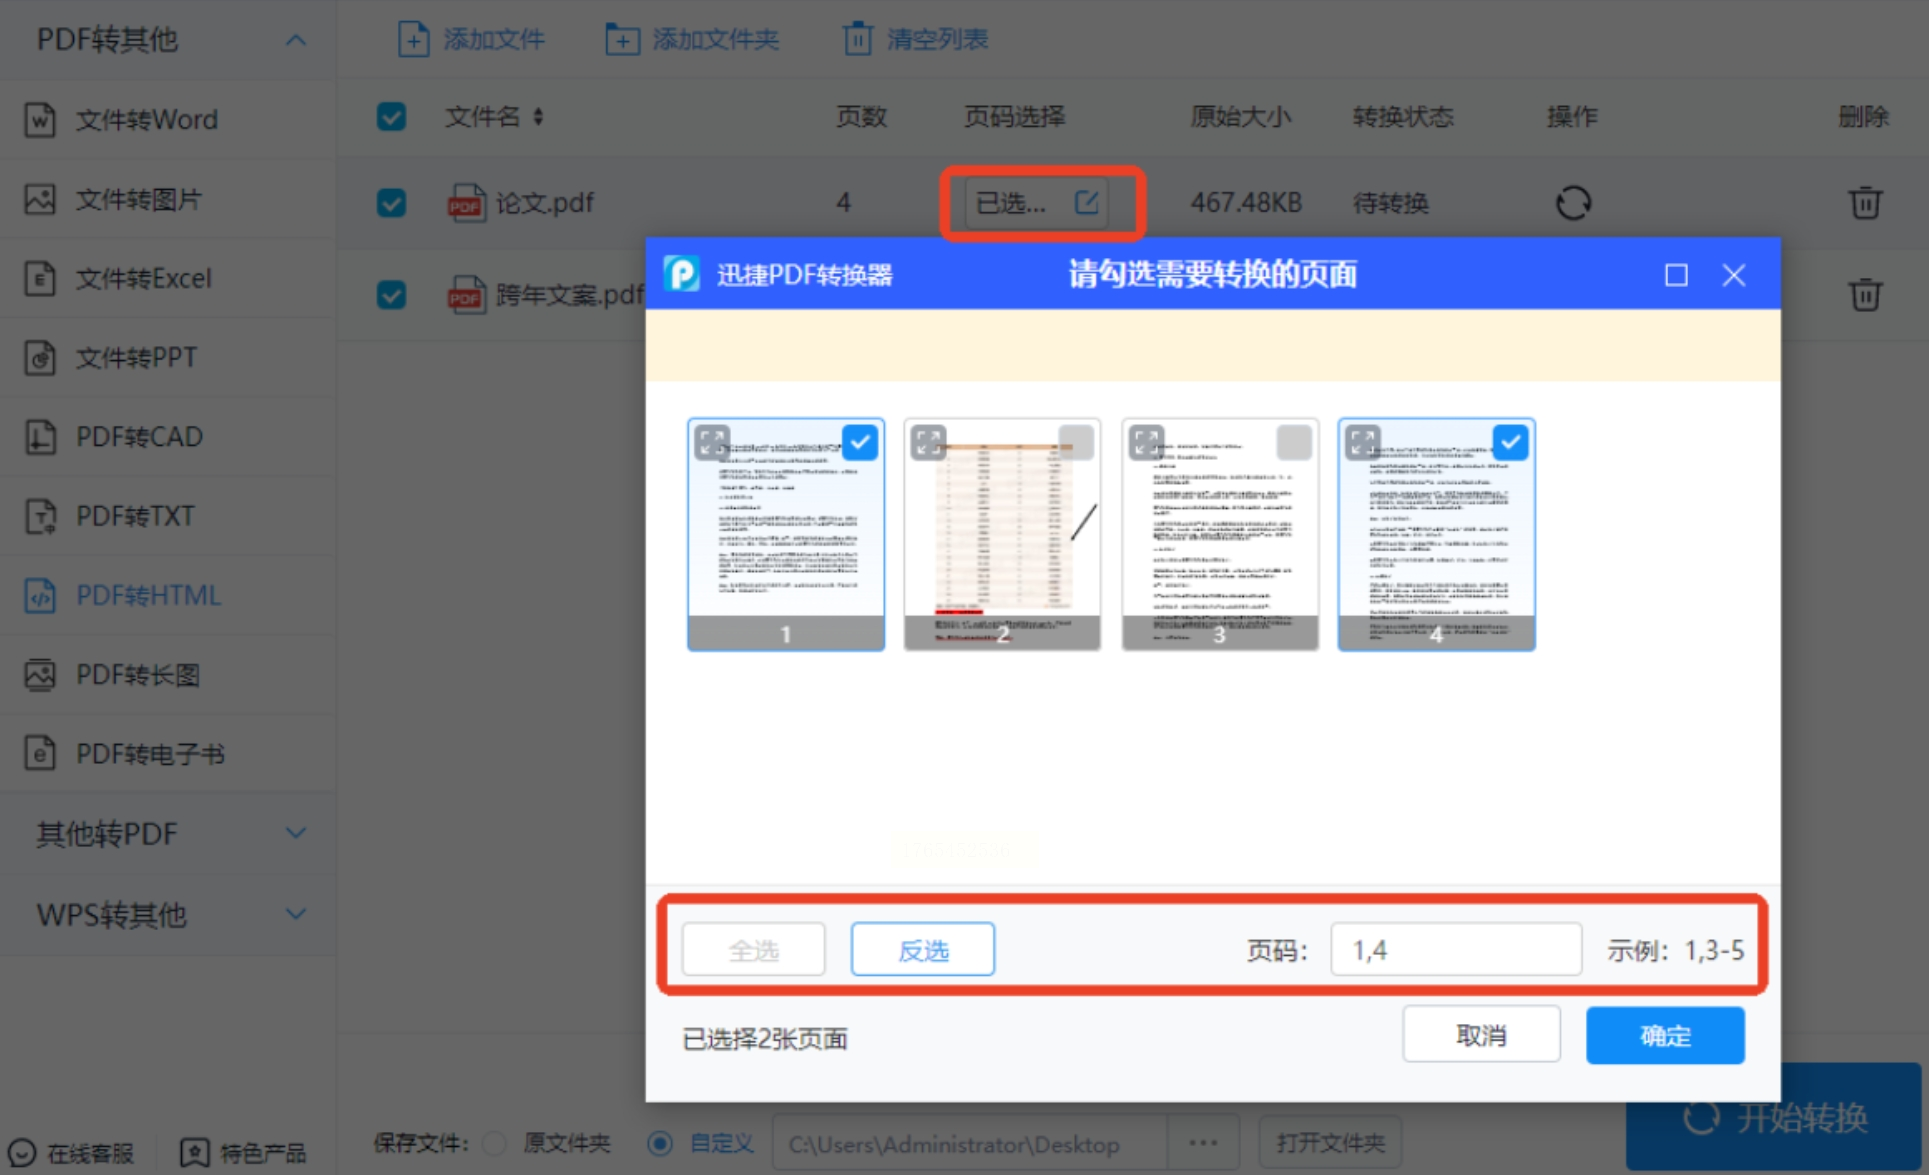Expand the WPS转其他 section

(295, 914)
